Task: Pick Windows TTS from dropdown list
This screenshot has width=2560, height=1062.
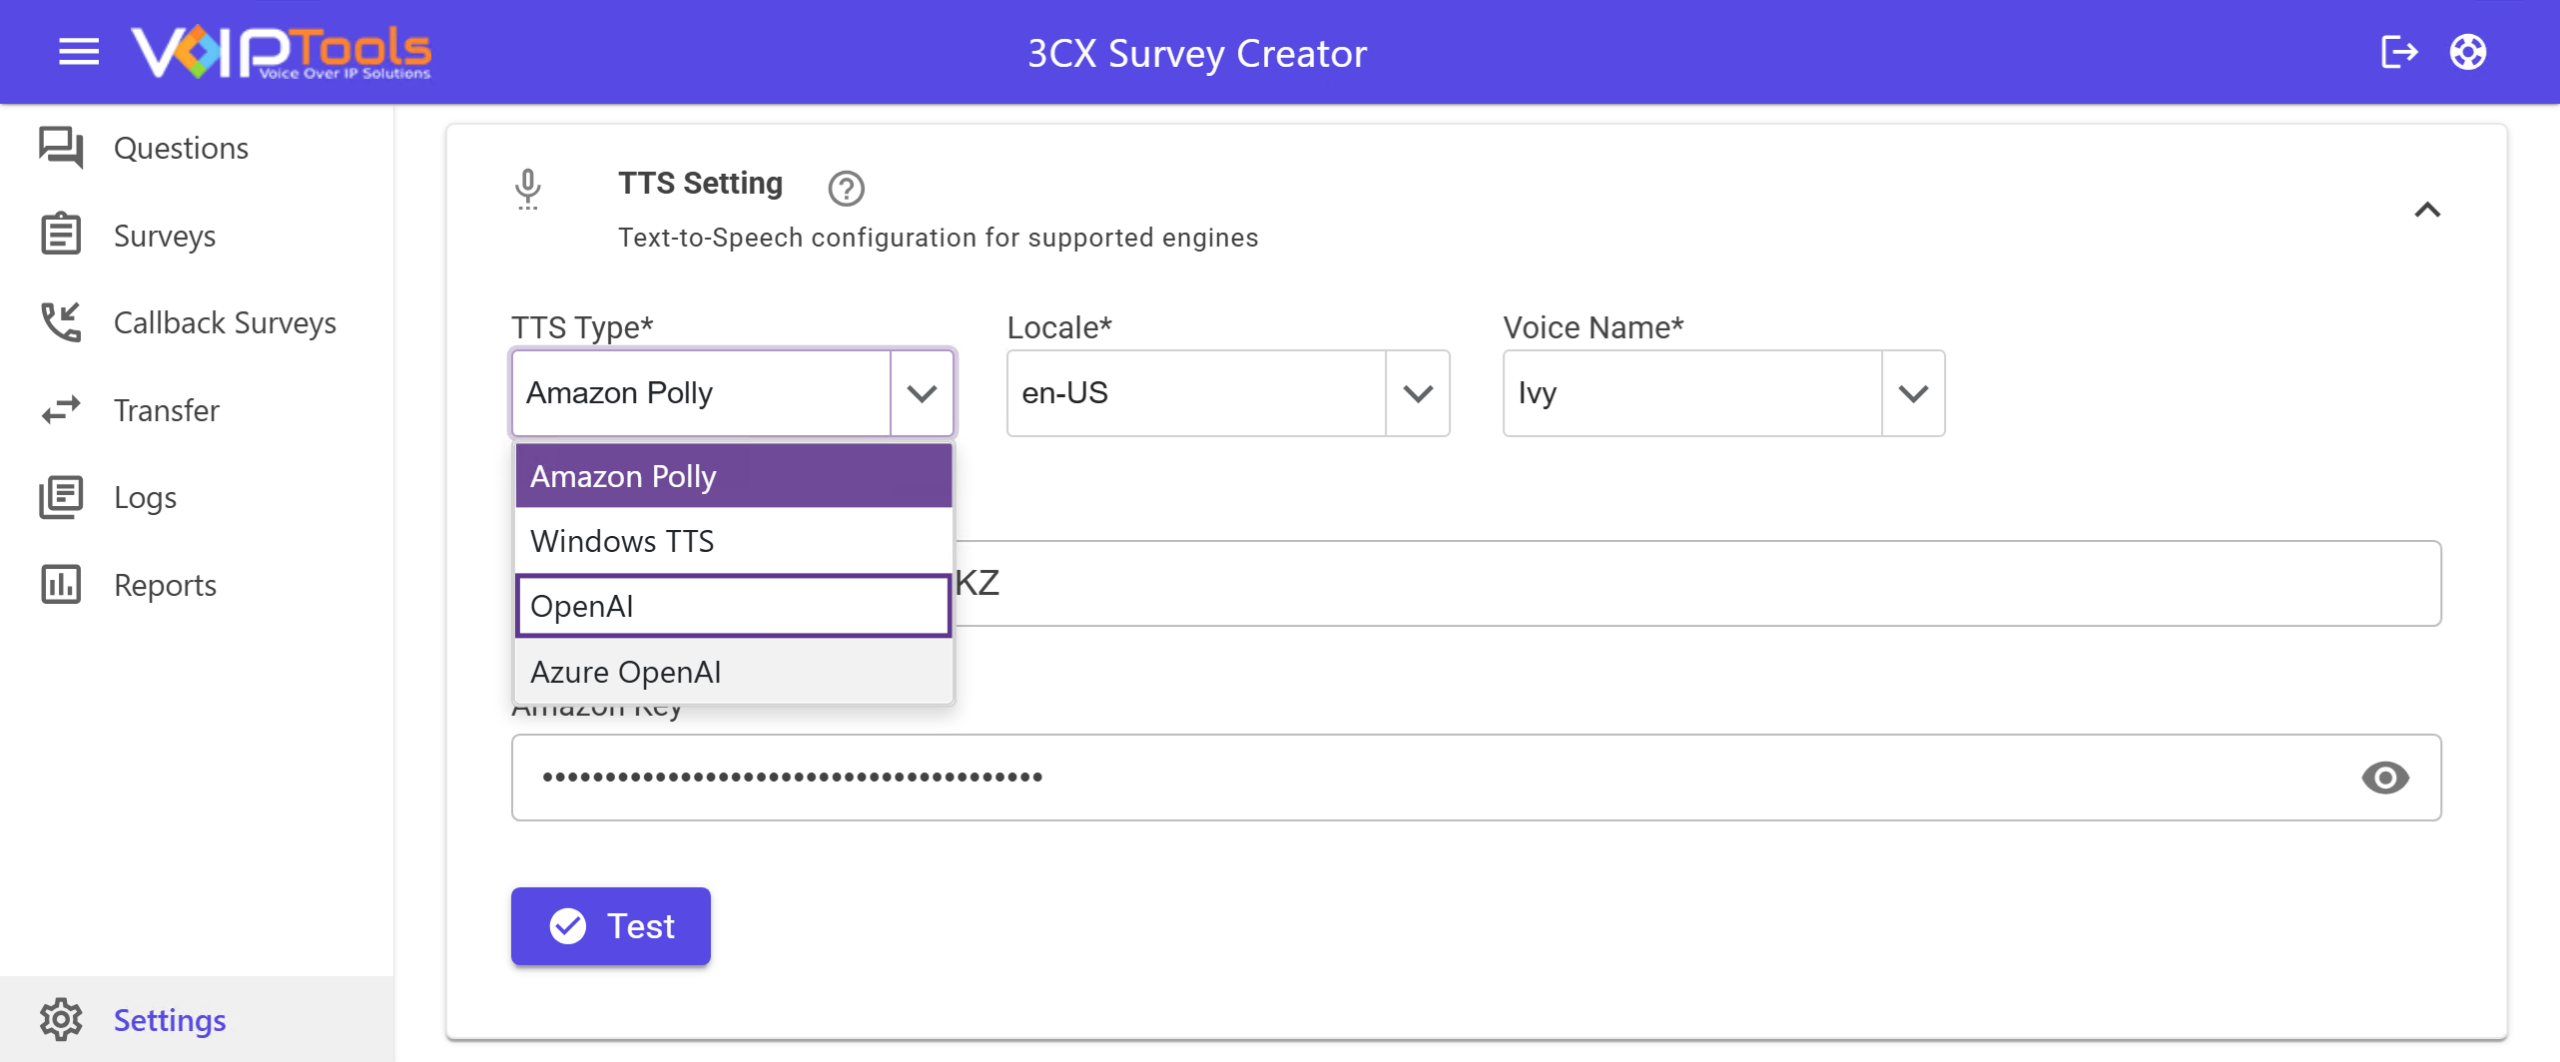Action: [x=733, y=541]
